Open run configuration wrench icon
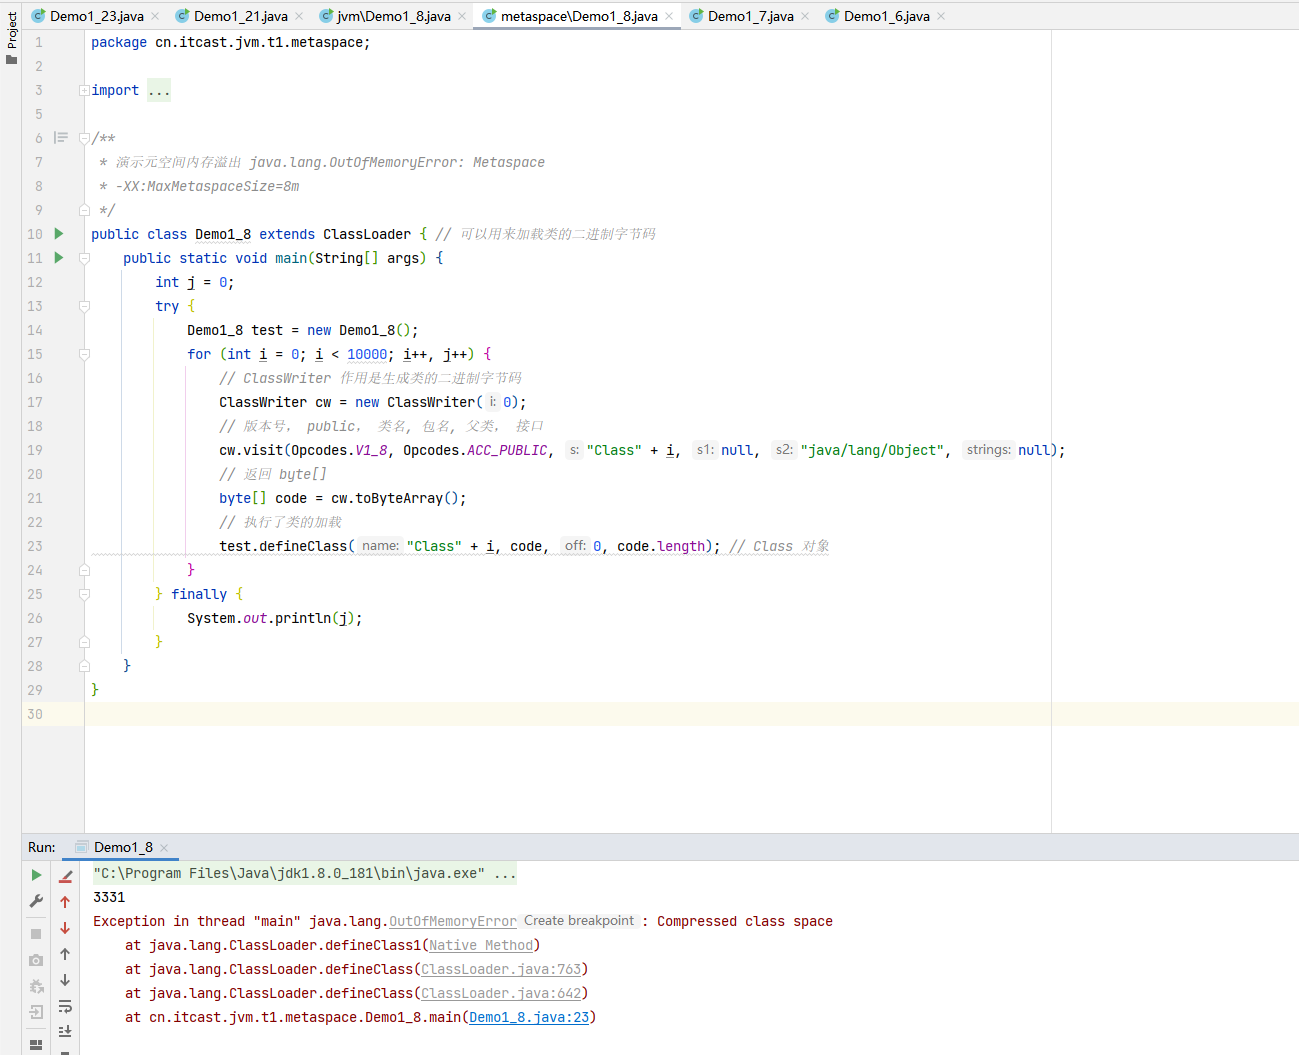 [36, 901]
